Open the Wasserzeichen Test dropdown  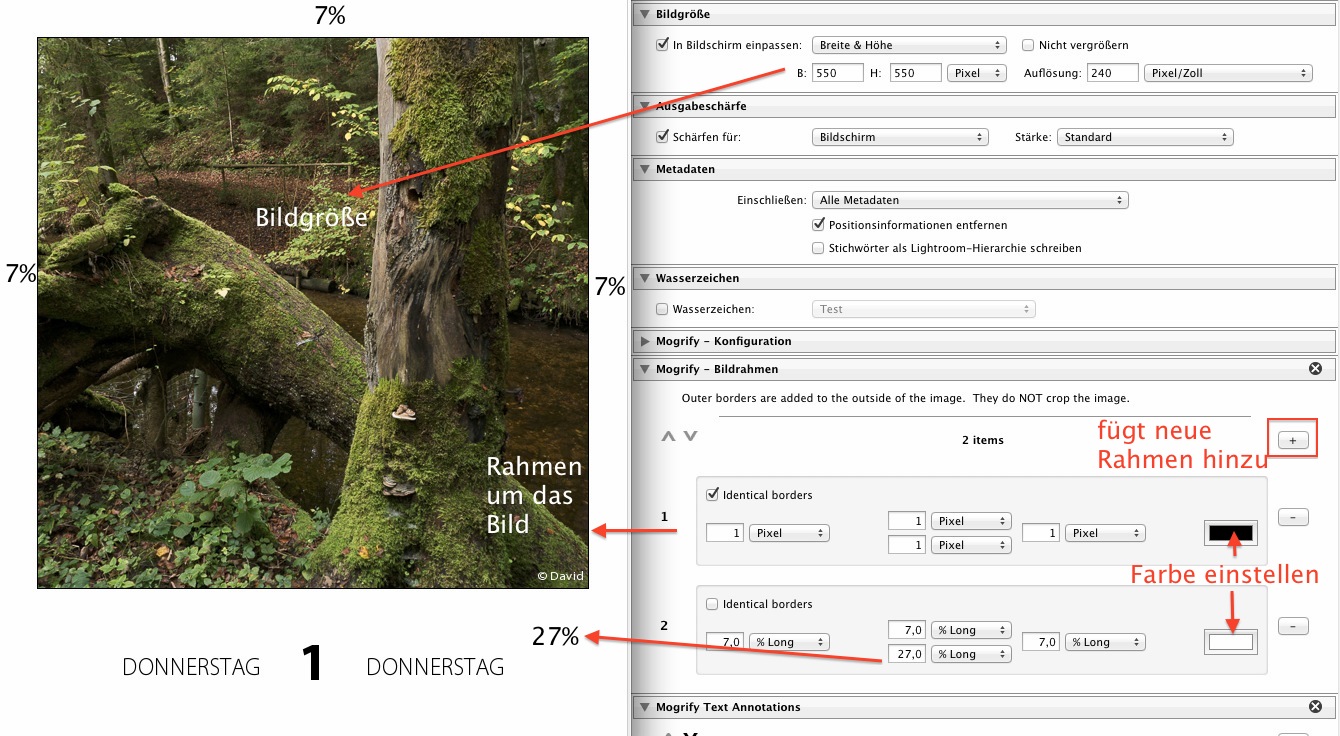[x=924, y=310]
